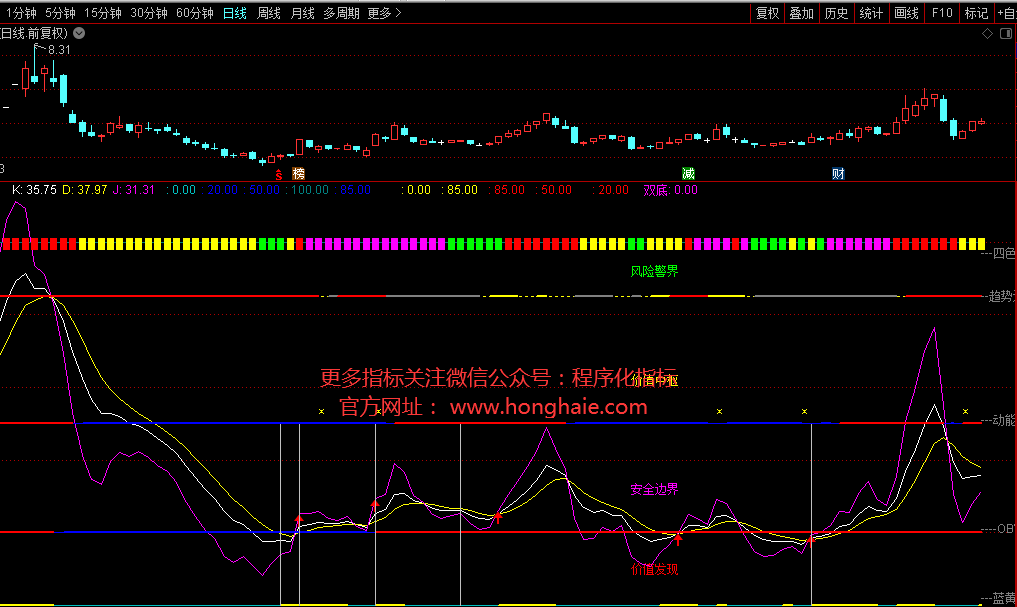1017x607 pixels.
Task: Switch to the 5分钟 period tab
Action: pyautogui.click(x=60, y=13)
